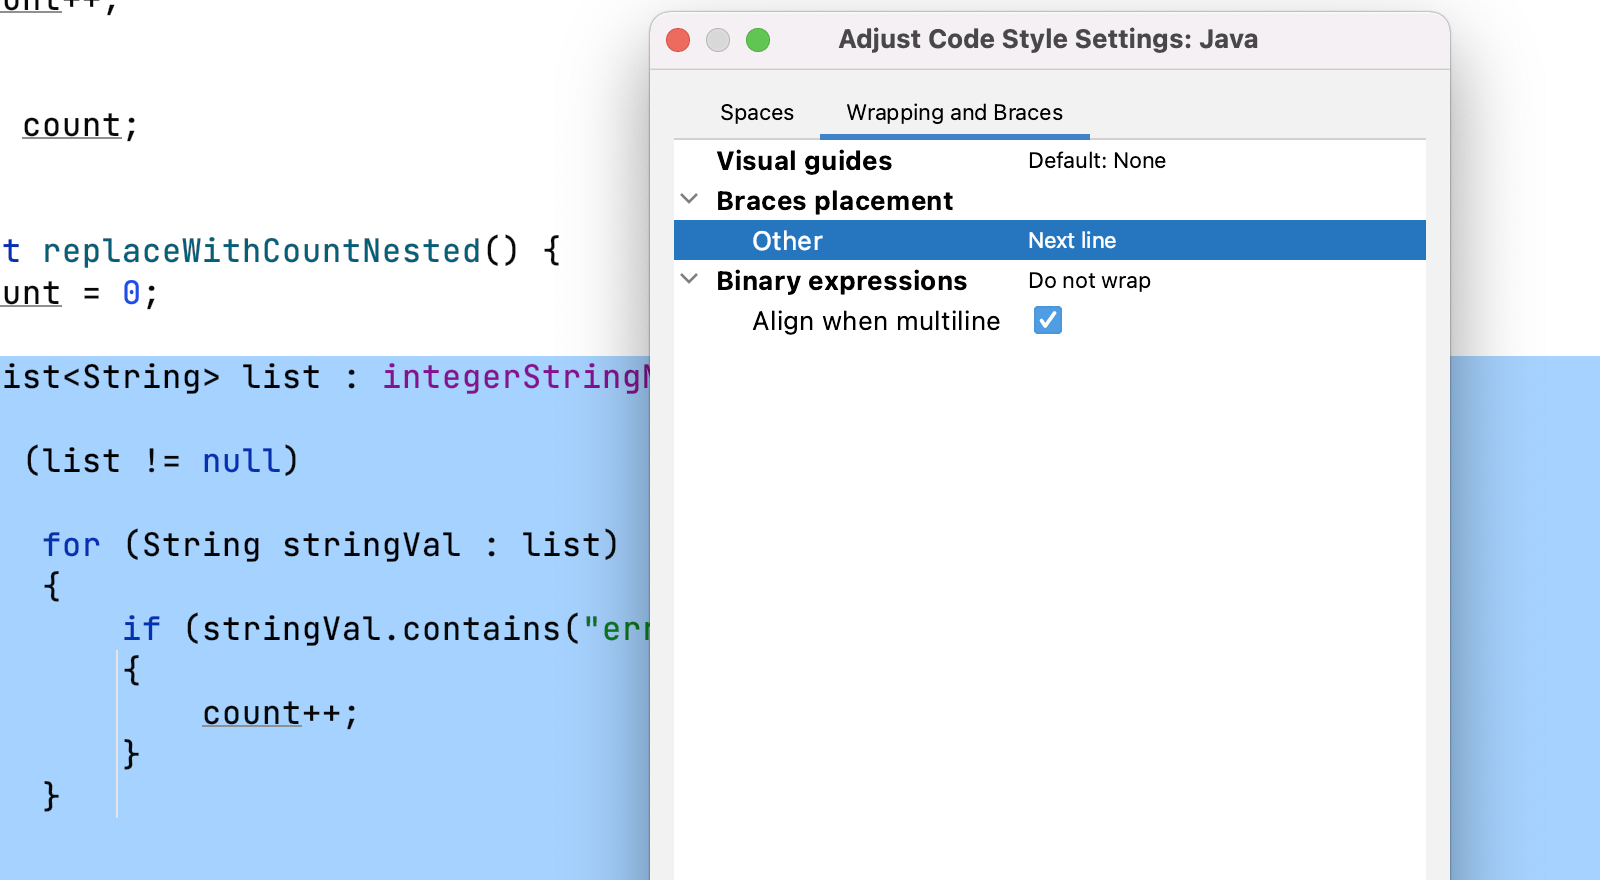Click replaceWithCountNested method name in editor

pyautogui.click(x=261, y=250)
